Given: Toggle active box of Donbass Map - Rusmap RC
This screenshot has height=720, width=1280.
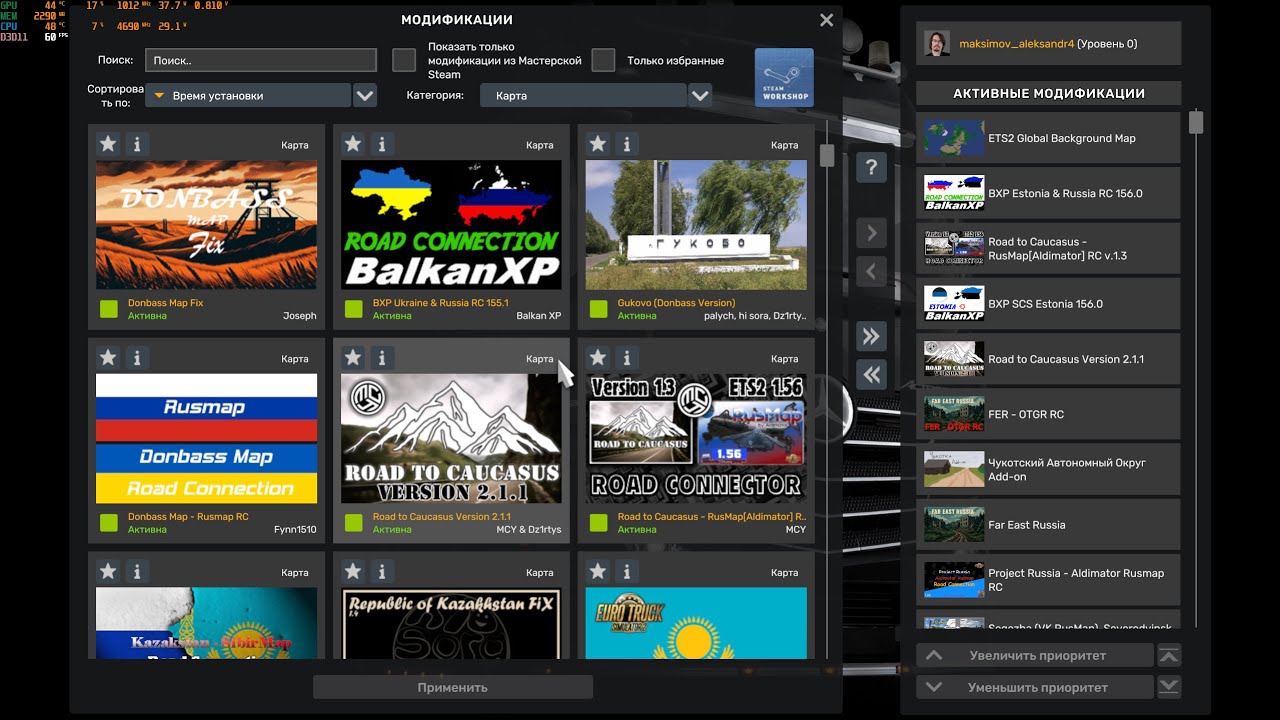Looking at the screenshot, I should point(108,523).
